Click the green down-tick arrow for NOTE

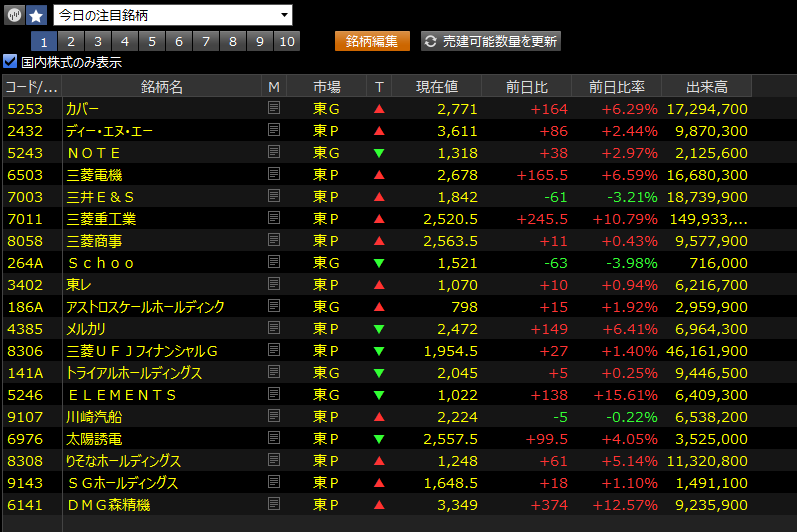coord(379,153)
